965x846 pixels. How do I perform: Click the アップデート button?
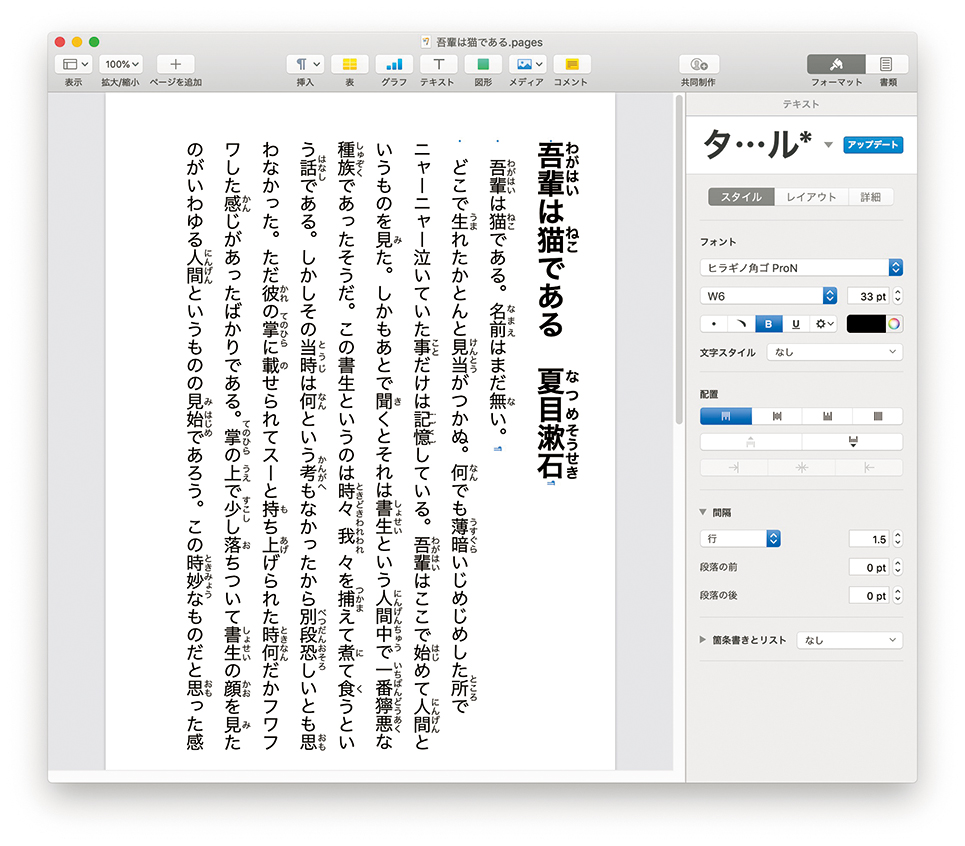click(x=872, y=145)
